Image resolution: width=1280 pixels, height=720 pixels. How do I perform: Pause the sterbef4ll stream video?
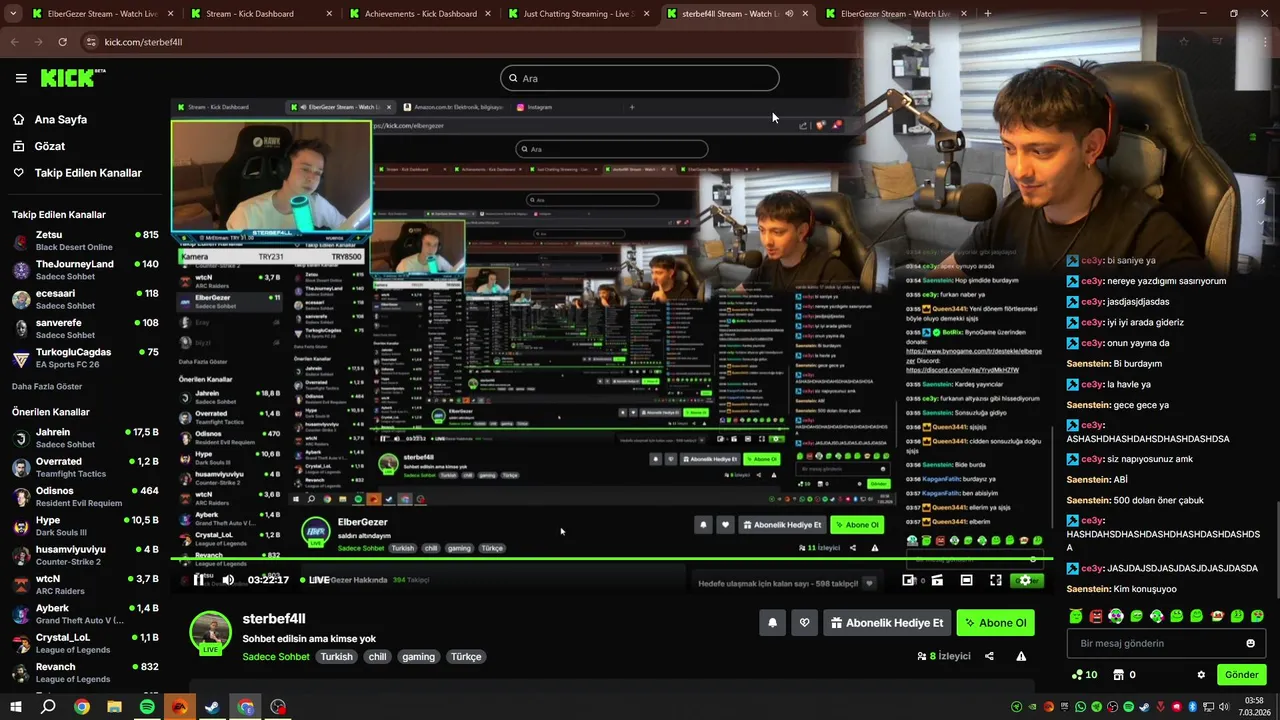(199, 580)
